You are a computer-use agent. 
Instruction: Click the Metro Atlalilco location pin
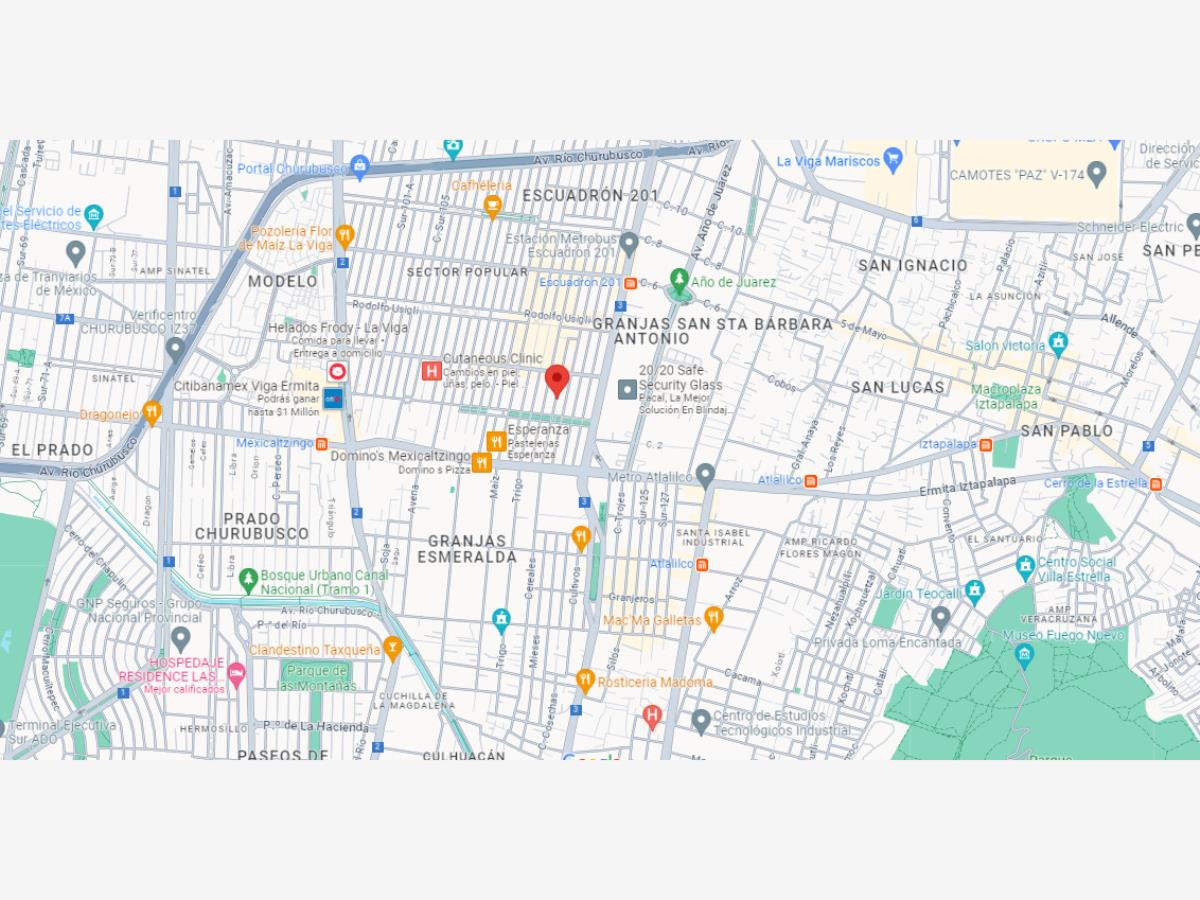(x=705, y=475)
